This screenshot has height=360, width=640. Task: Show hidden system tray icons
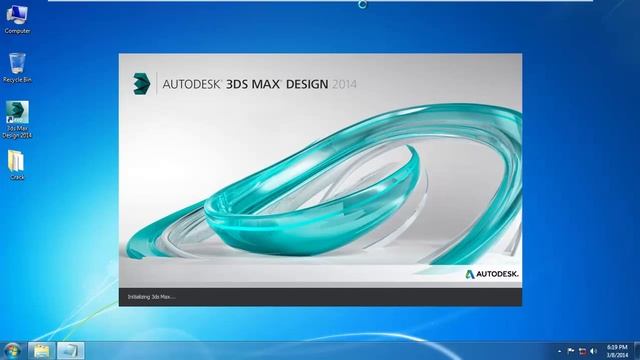559,351
